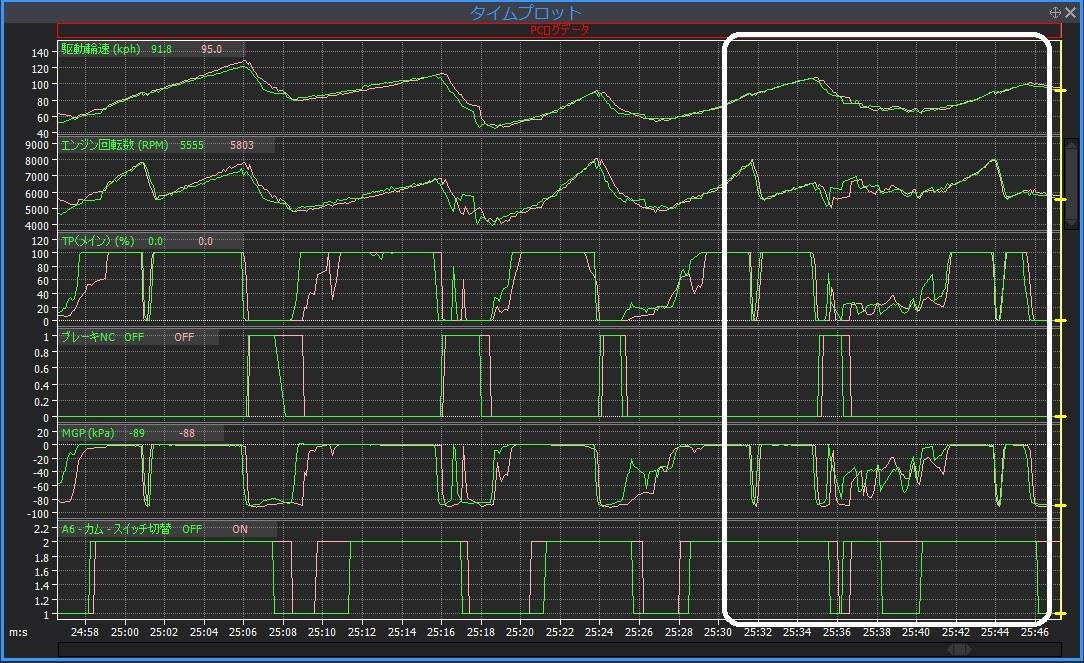Click the yellow cursor marker on TP plot
Image resolution: width=1084 pixels, height=663 pixels.
pos(1059,321)
